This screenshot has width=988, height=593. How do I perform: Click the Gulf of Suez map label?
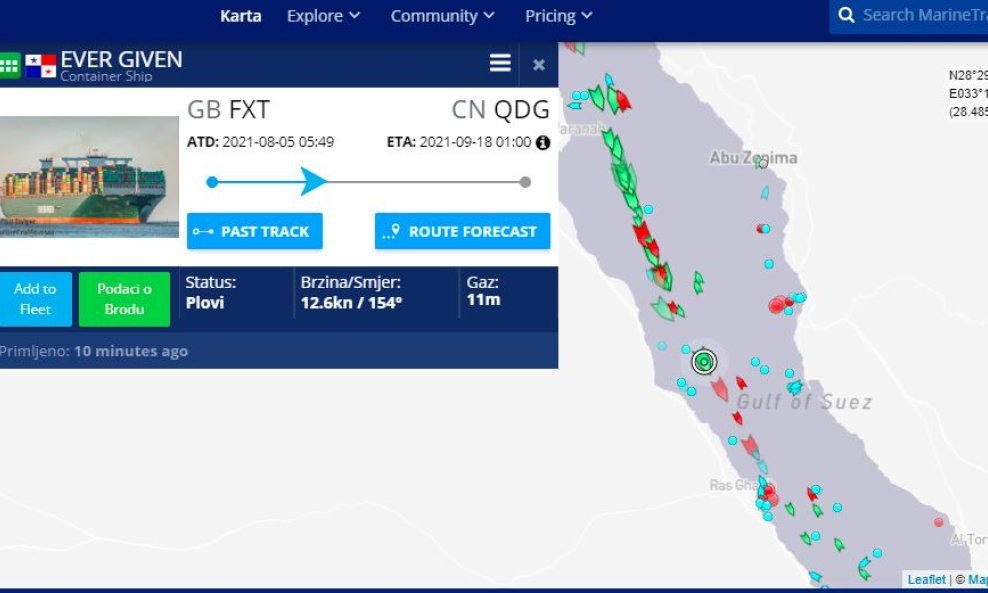pyautogui.click(x=805, y=402)
